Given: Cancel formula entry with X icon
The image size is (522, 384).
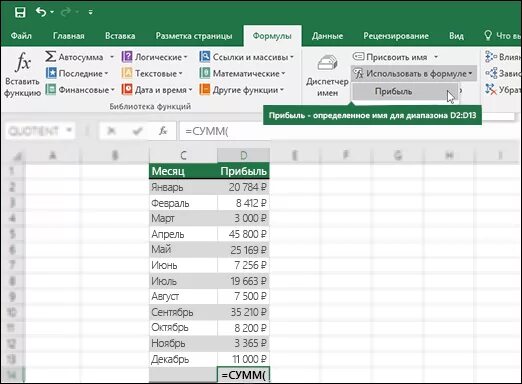Looking at the screenshot, I should [x=111, y=131].
